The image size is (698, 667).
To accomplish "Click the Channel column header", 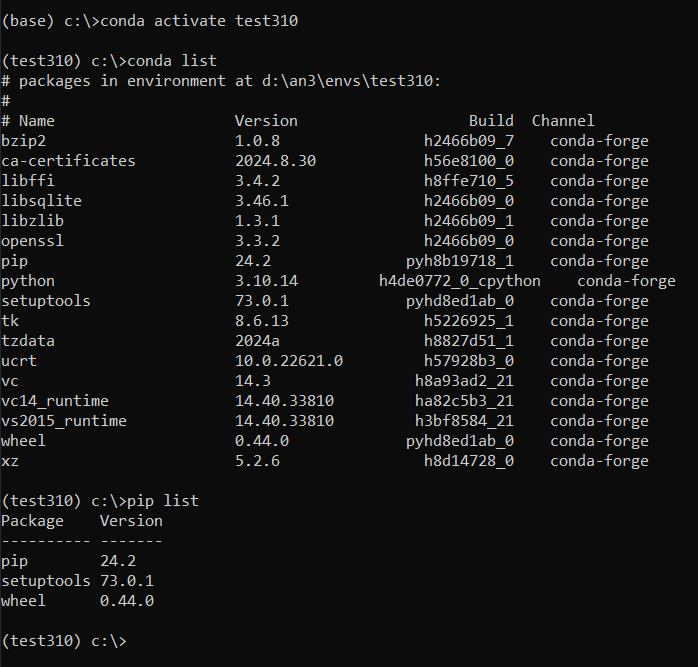I will click(563, 121).
